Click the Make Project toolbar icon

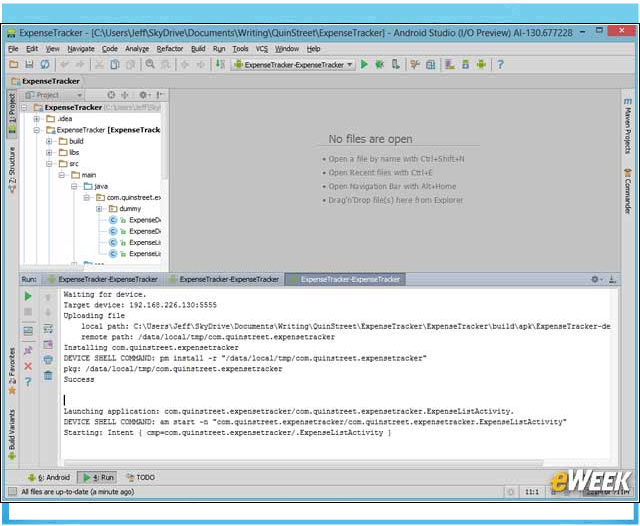tap(220, 64)
